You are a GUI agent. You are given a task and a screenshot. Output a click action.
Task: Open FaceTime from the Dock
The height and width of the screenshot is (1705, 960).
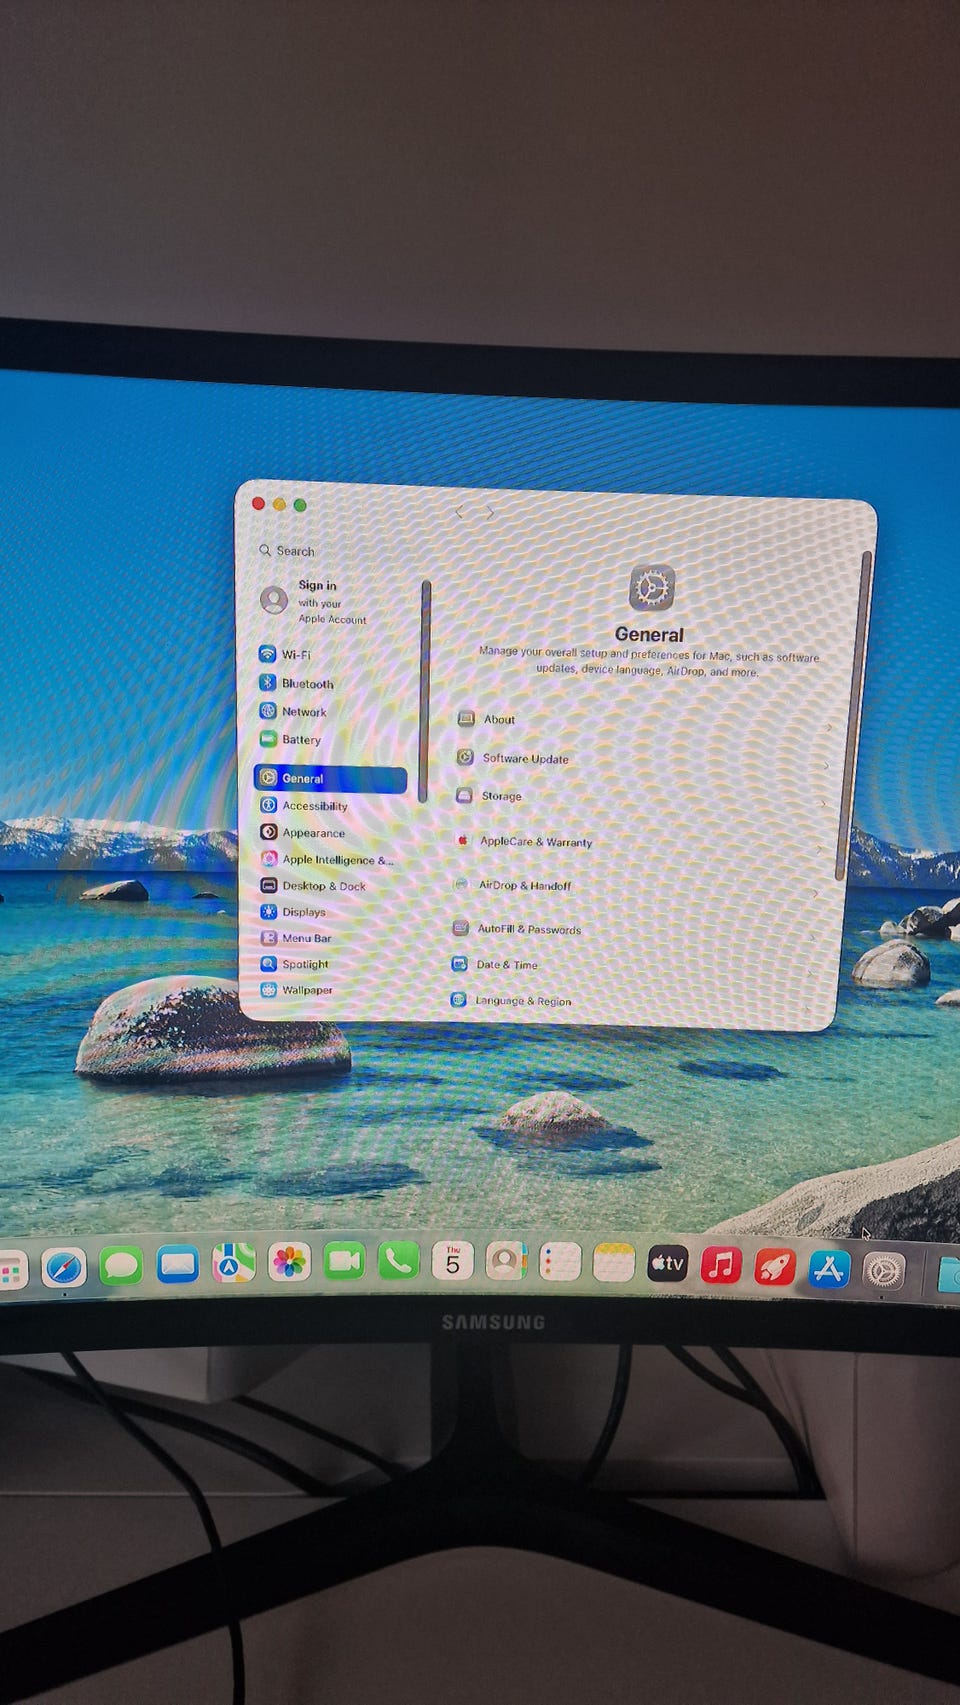pyautogui.click(x=343, y=1262)
